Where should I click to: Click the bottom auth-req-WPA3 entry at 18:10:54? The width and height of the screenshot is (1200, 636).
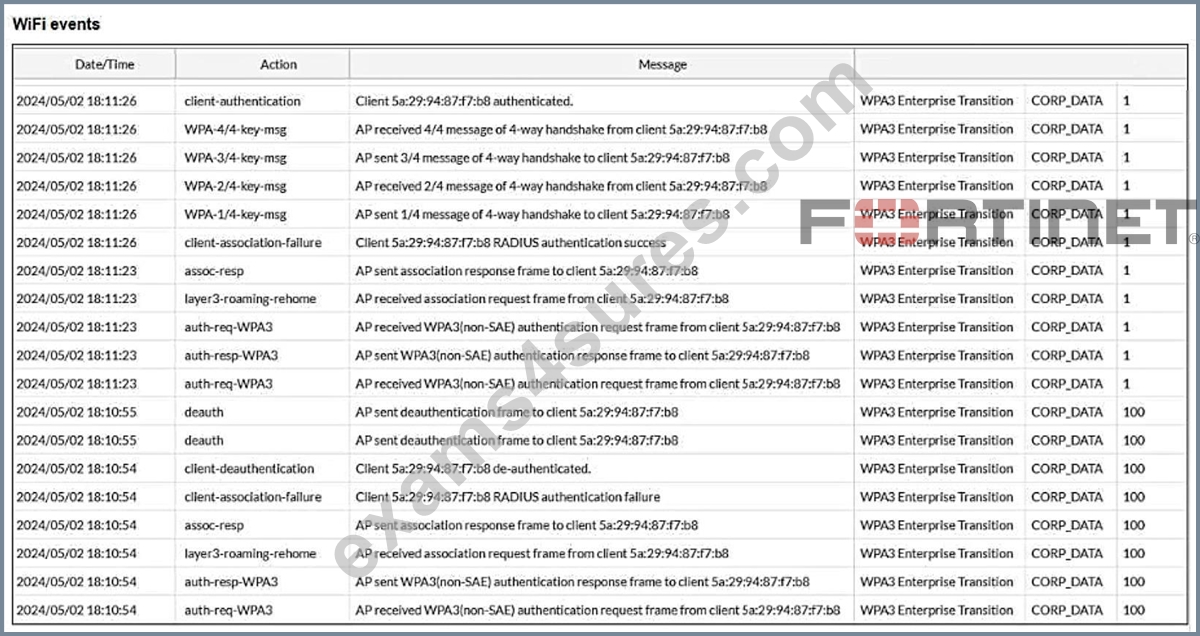click(229, 610)
